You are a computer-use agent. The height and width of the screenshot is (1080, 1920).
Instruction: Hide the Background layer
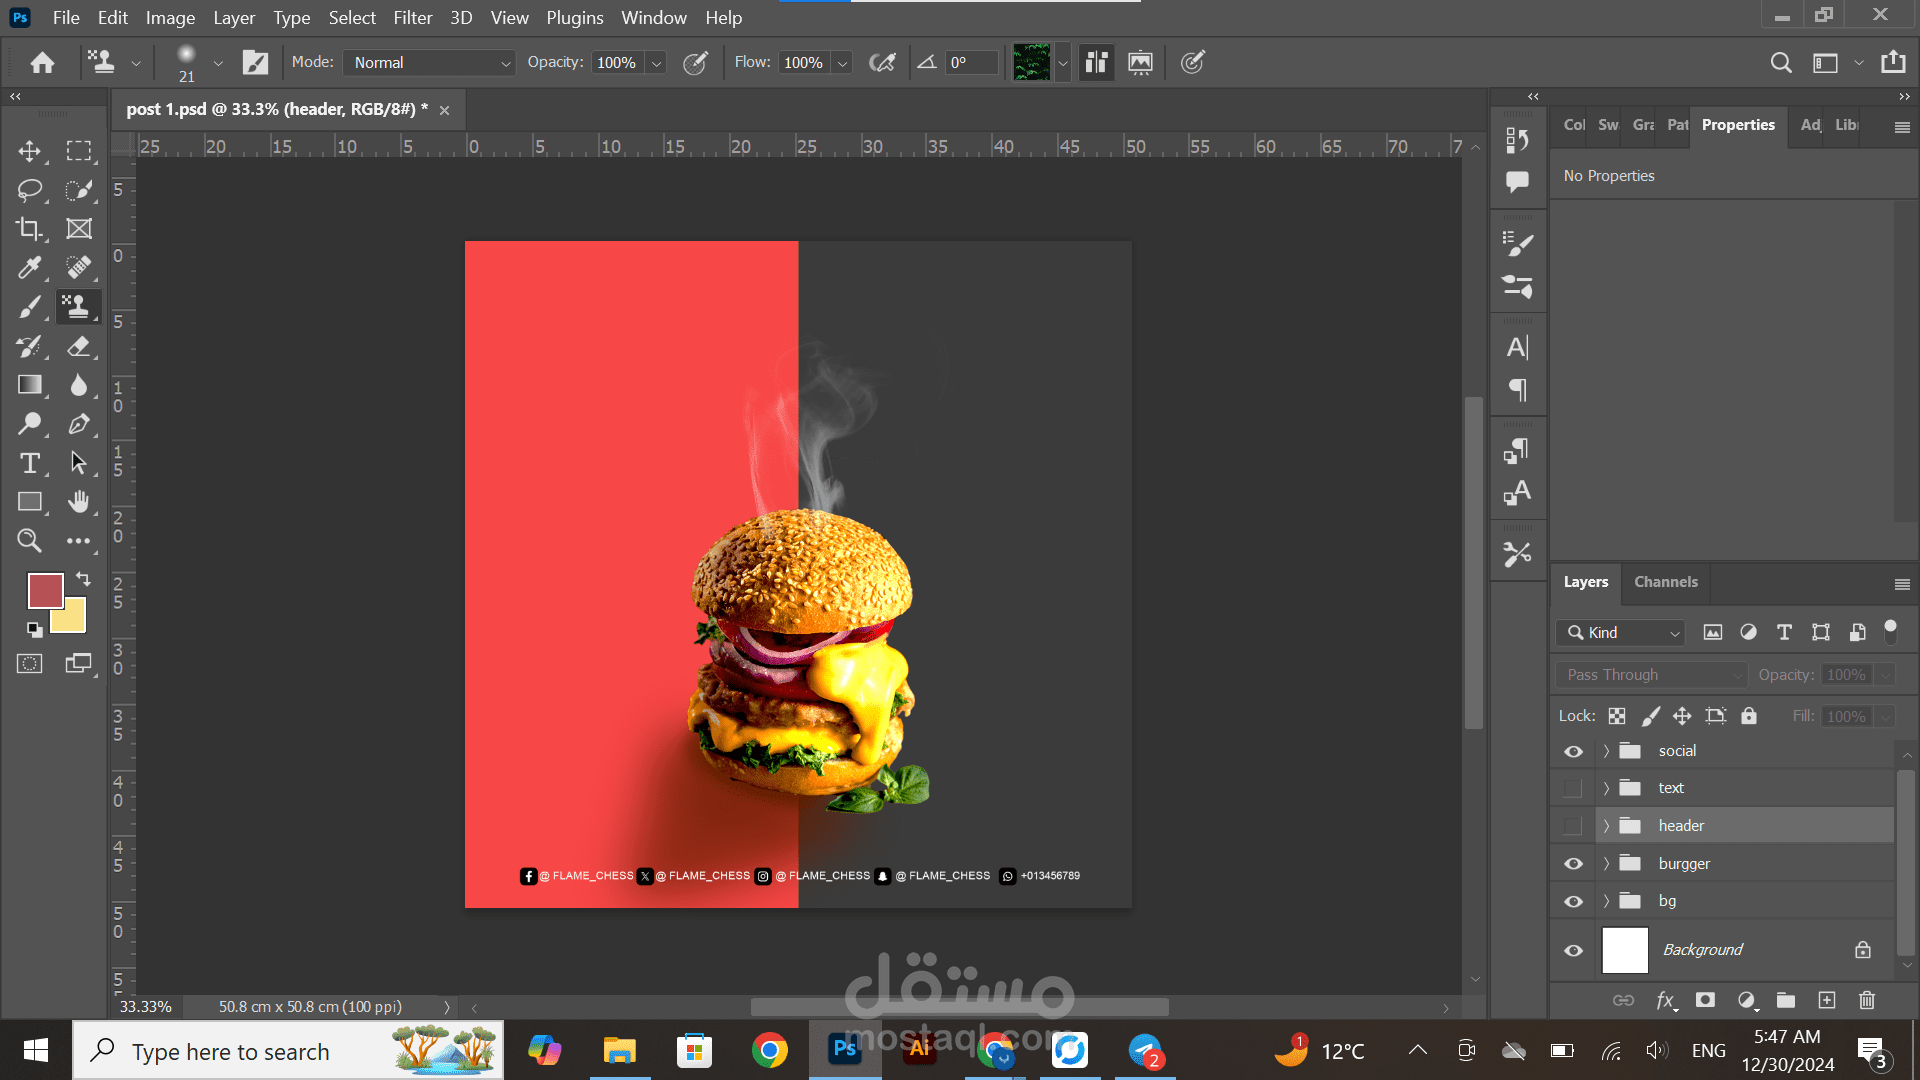1573,950
